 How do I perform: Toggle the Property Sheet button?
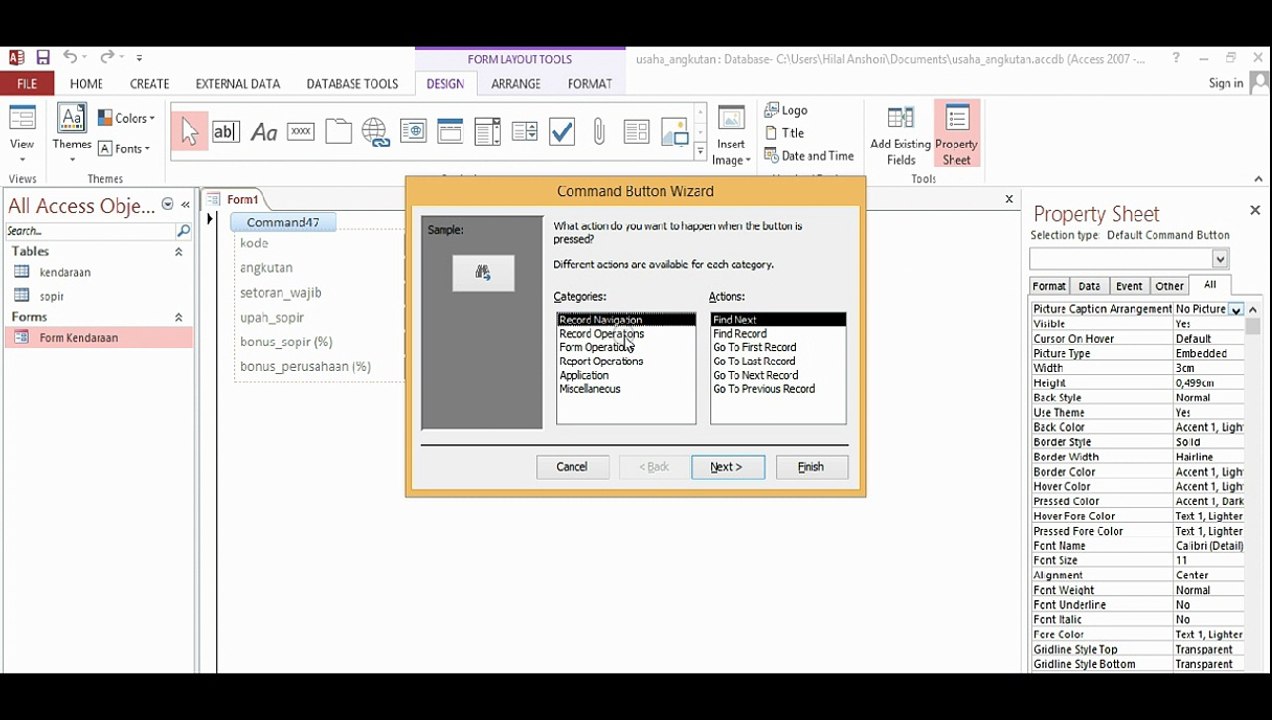[x=956, y=134]
